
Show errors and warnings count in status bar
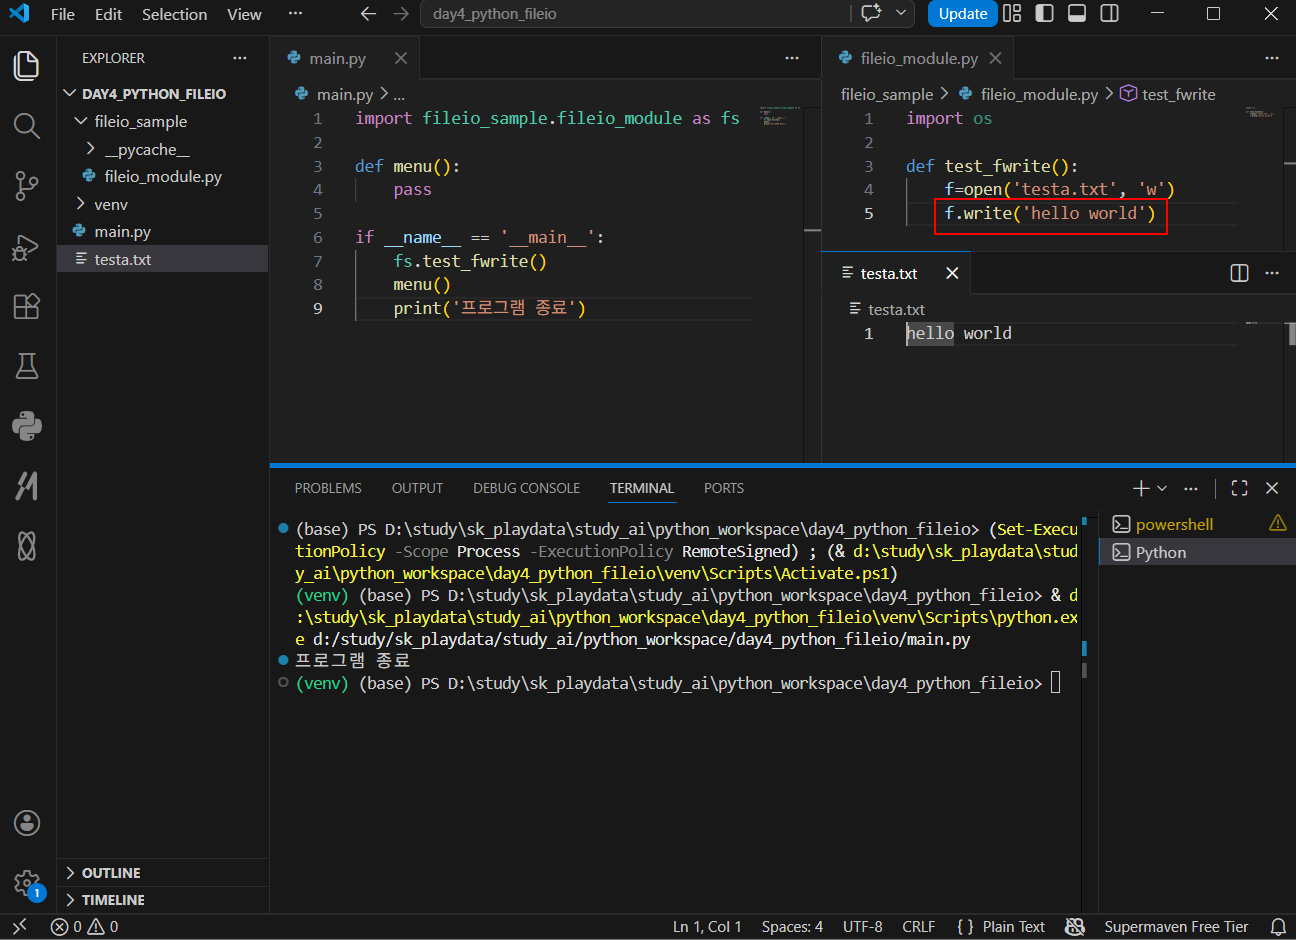[x=84, y=927]
